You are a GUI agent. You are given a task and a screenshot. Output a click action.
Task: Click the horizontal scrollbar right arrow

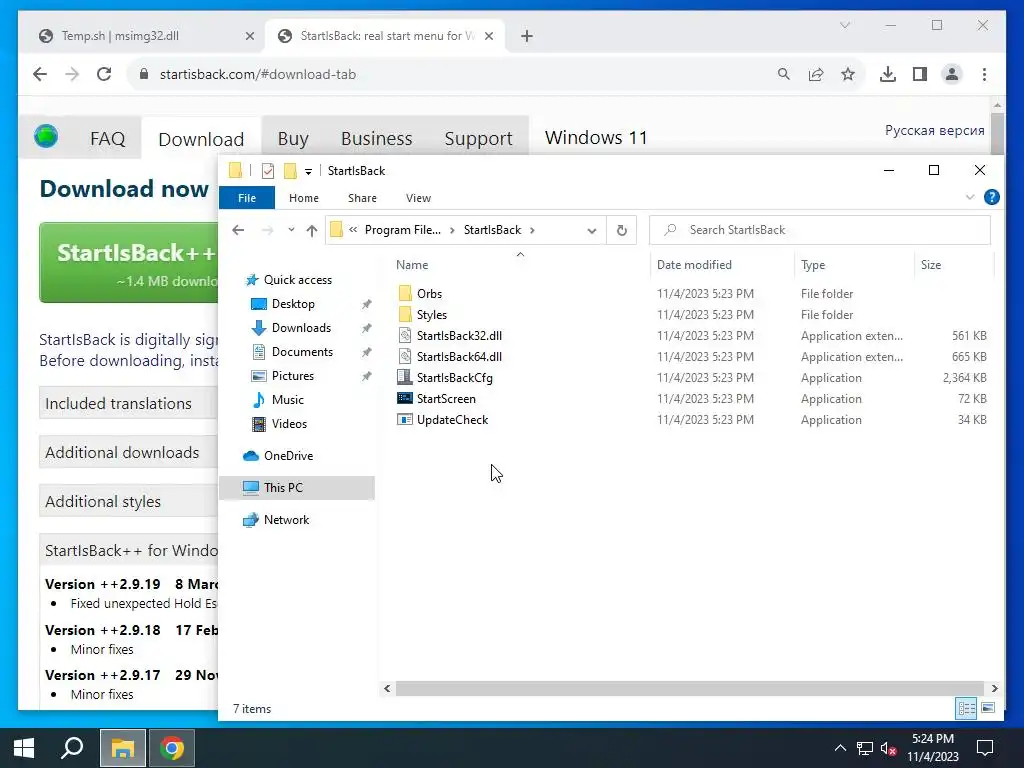coord(994,688)
